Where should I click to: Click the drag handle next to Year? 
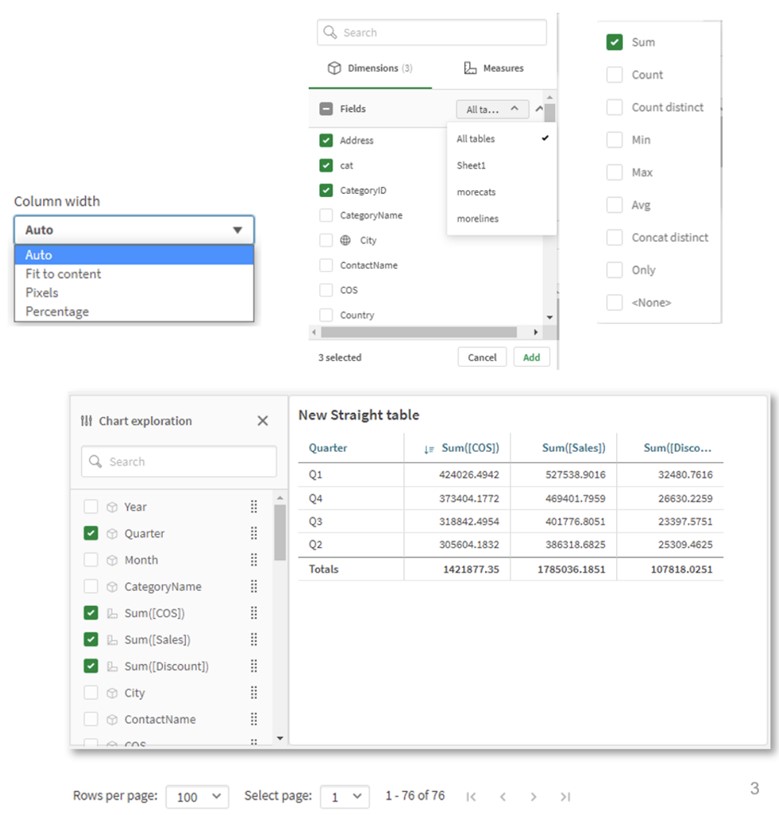(254, 507)
